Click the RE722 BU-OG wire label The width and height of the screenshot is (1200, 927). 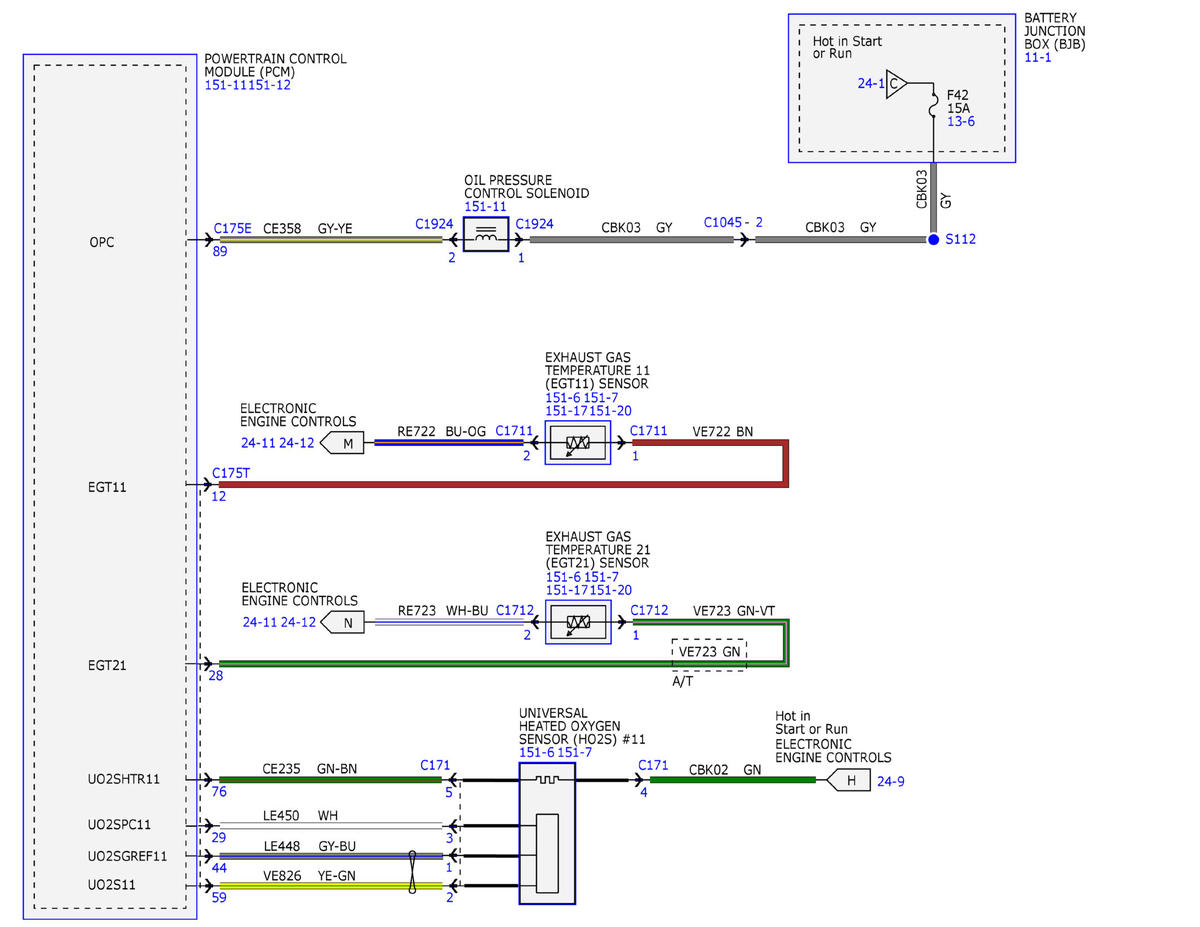click(441, 431)
